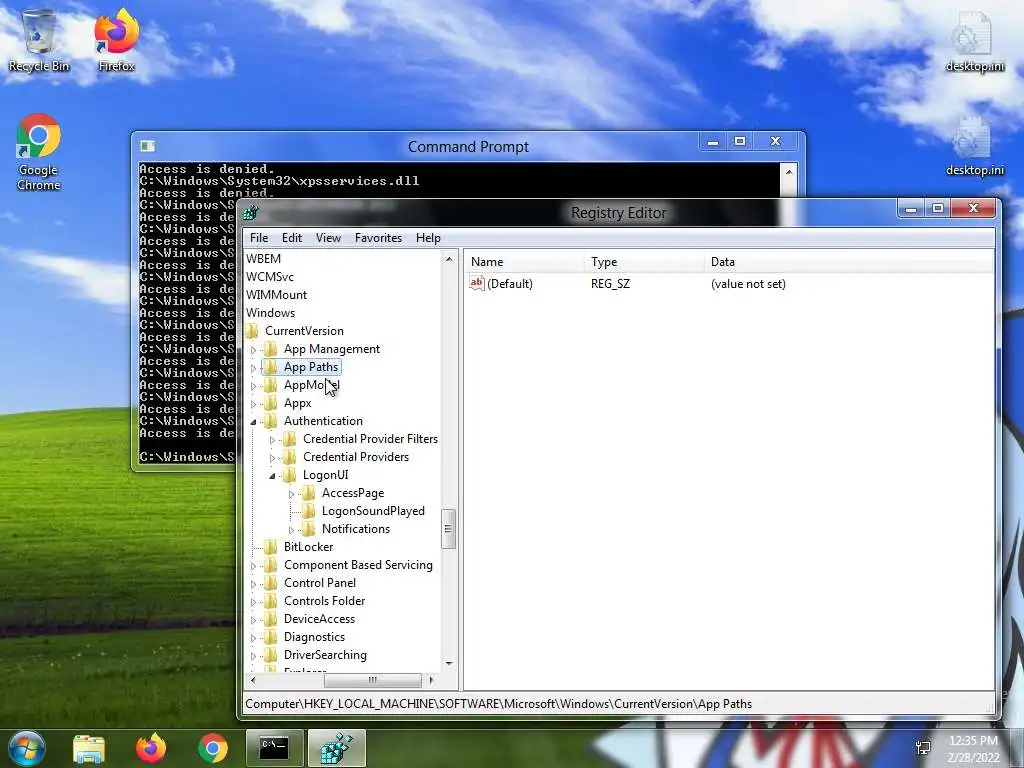Click the BitLocker folder icon
1024x768 pixels.
[270, 547]
